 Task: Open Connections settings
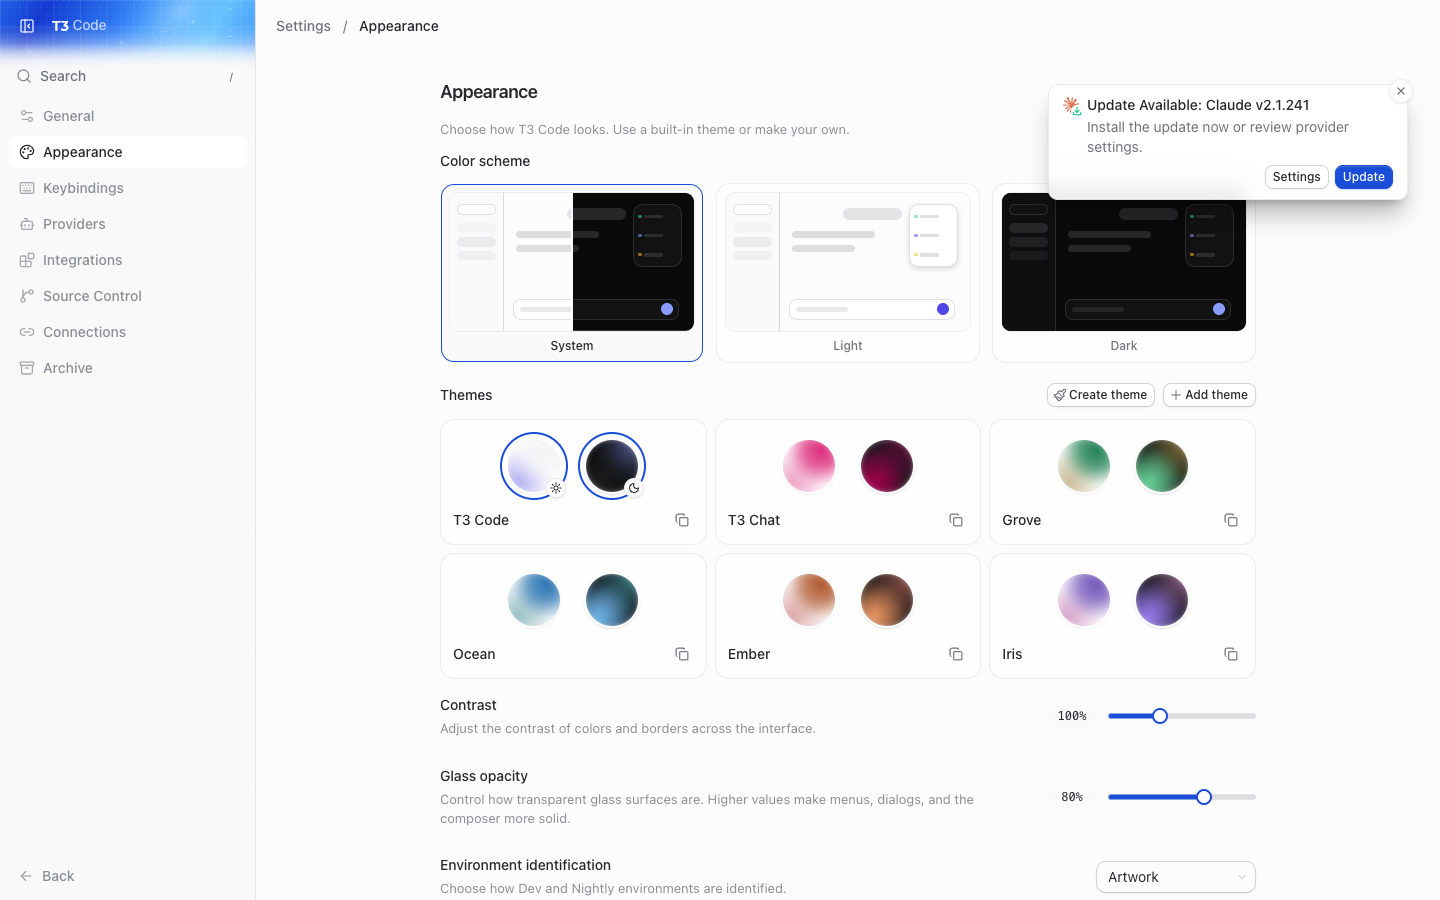[128, 332]
